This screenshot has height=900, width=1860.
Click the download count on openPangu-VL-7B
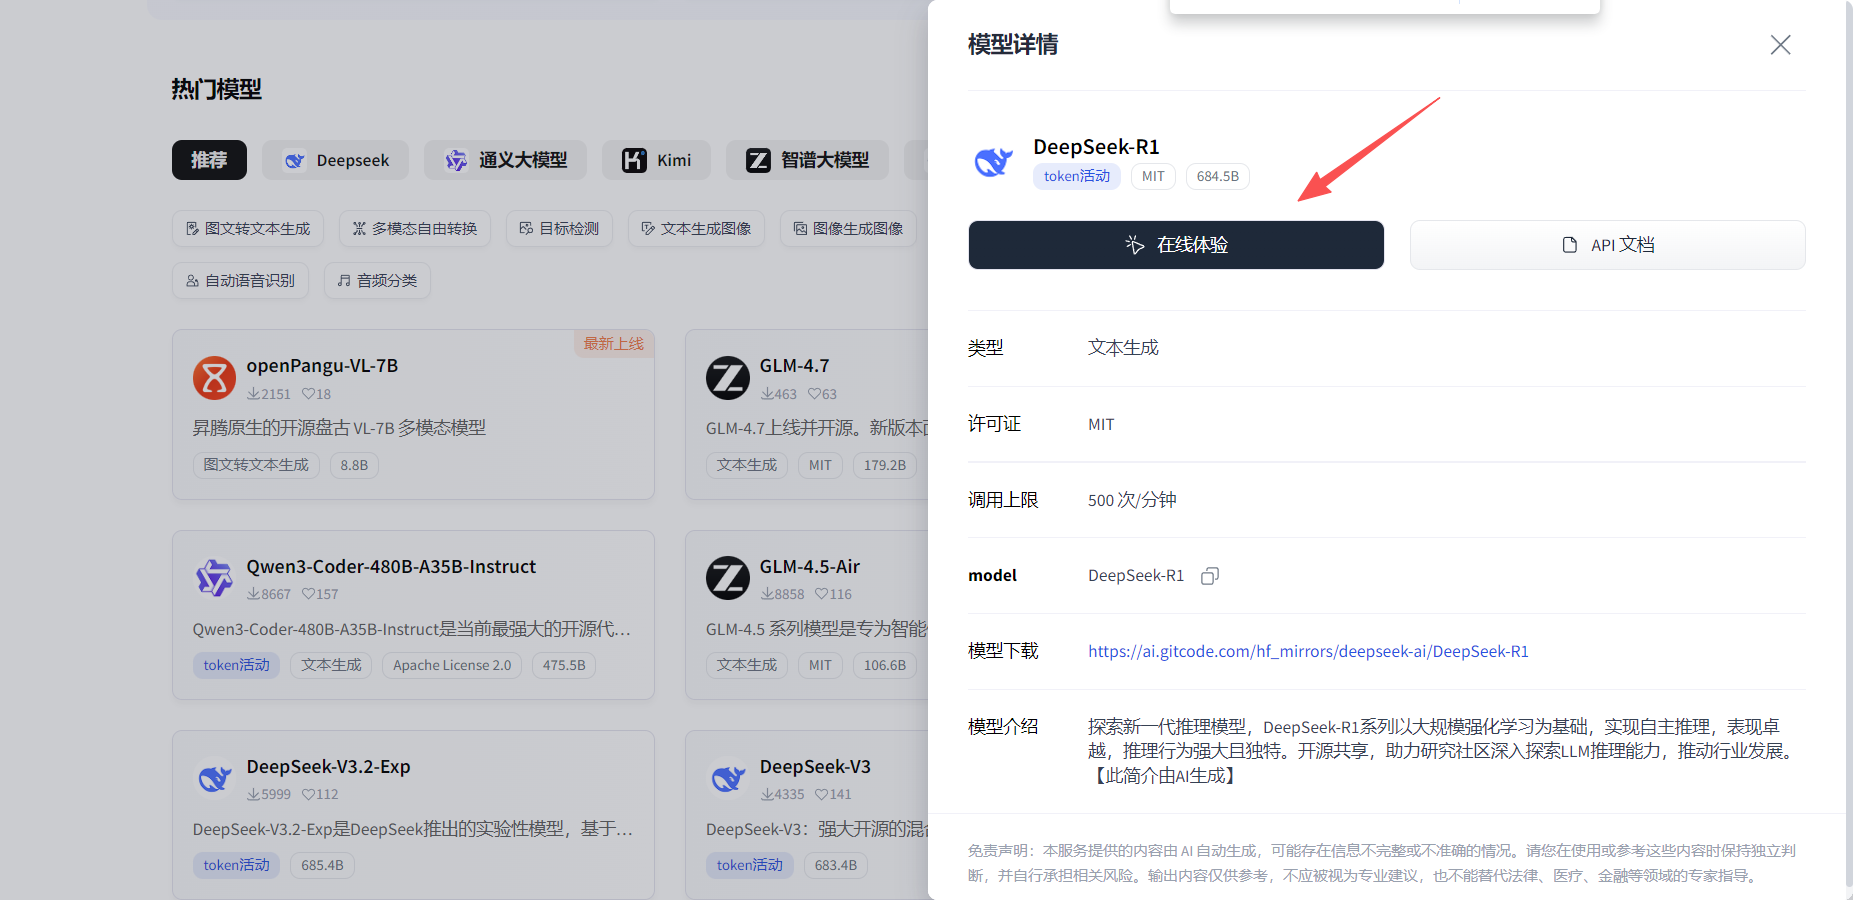[269, 394]
